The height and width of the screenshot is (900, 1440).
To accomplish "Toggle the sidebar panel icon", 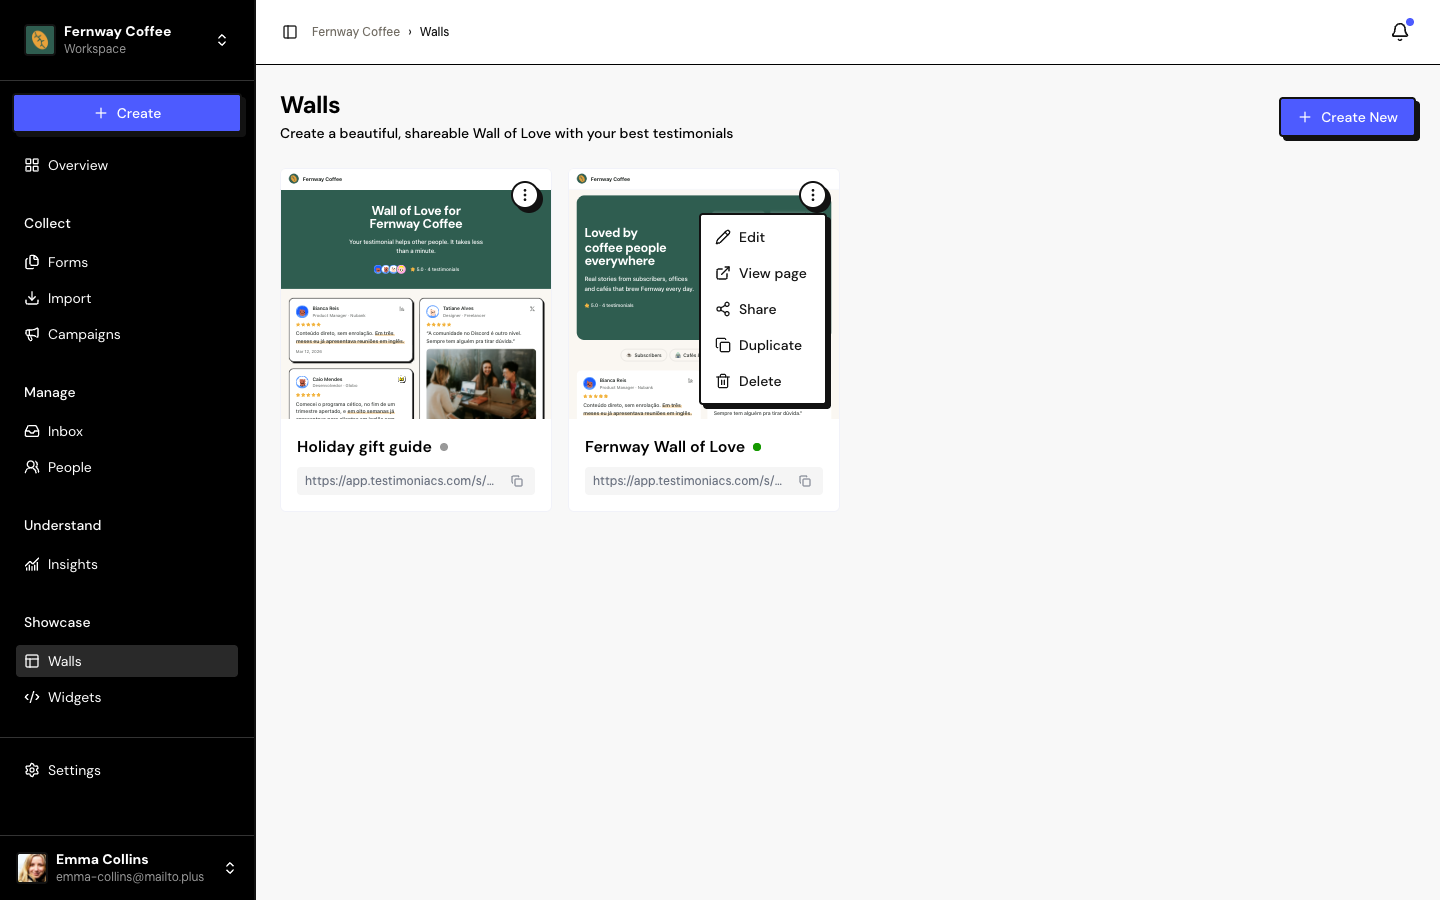I will (290, 32).
